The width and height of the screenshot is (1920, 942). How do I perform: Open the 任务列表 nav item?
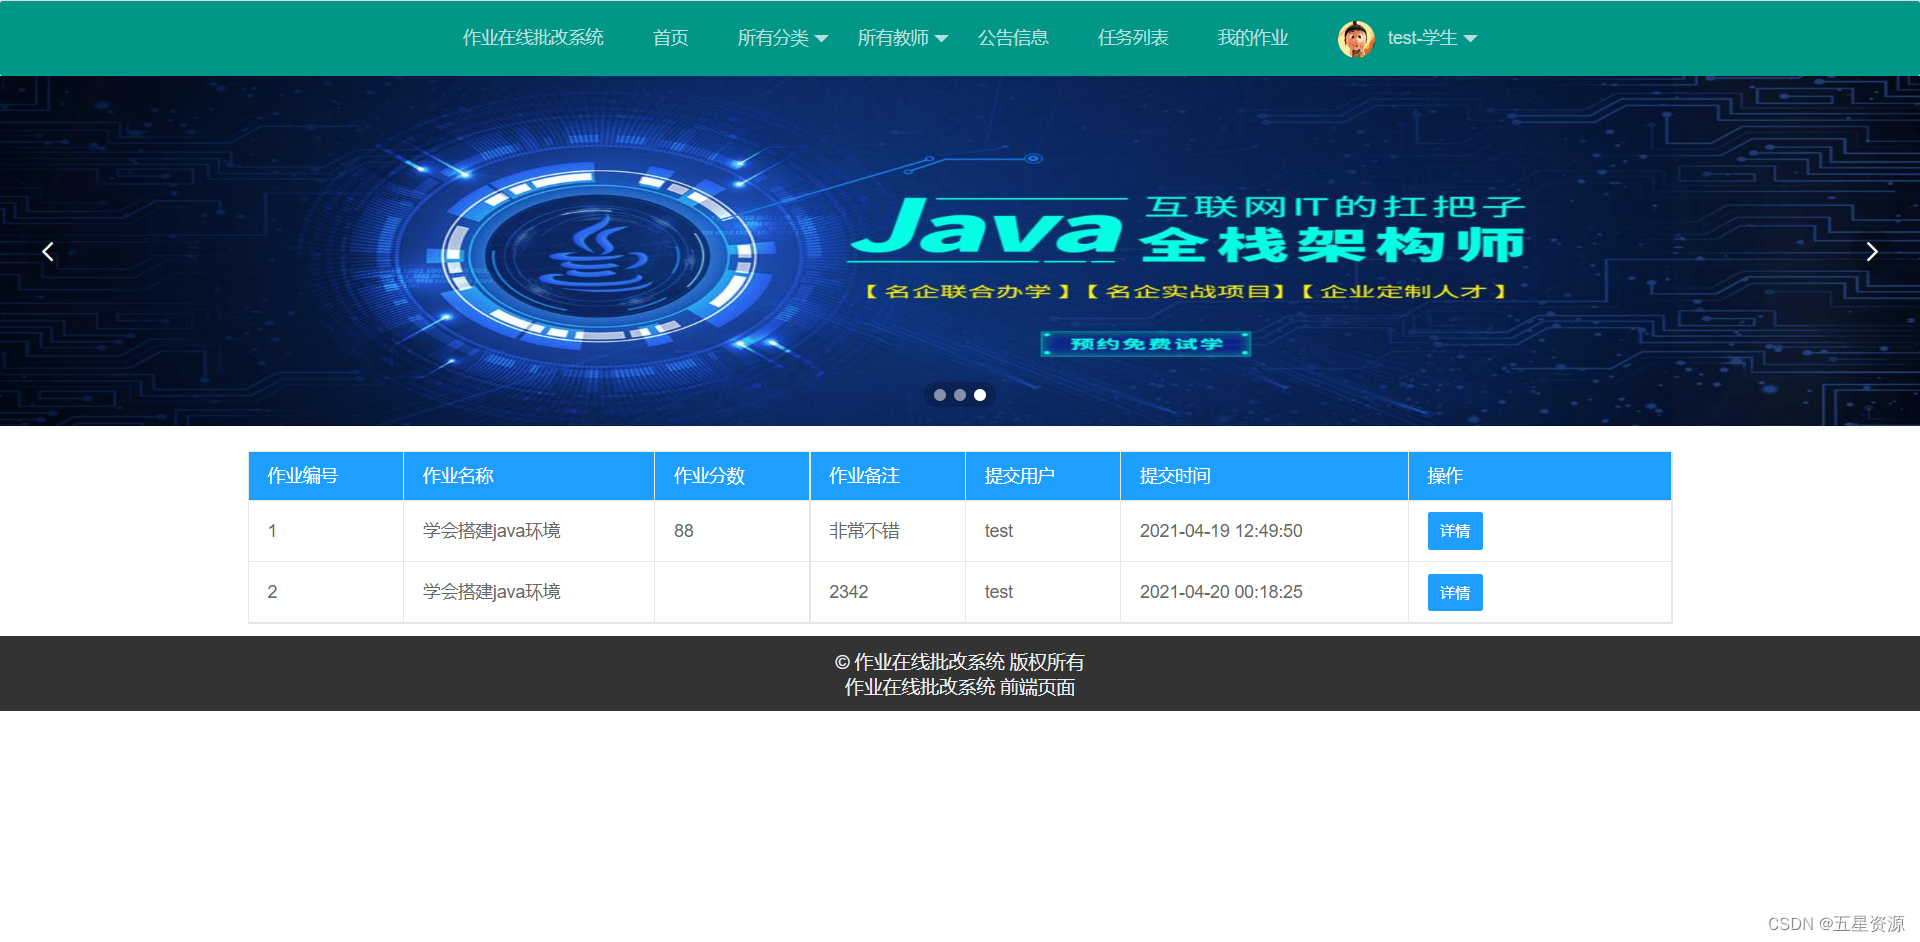pyautogui.click(x=1133, y=38)
